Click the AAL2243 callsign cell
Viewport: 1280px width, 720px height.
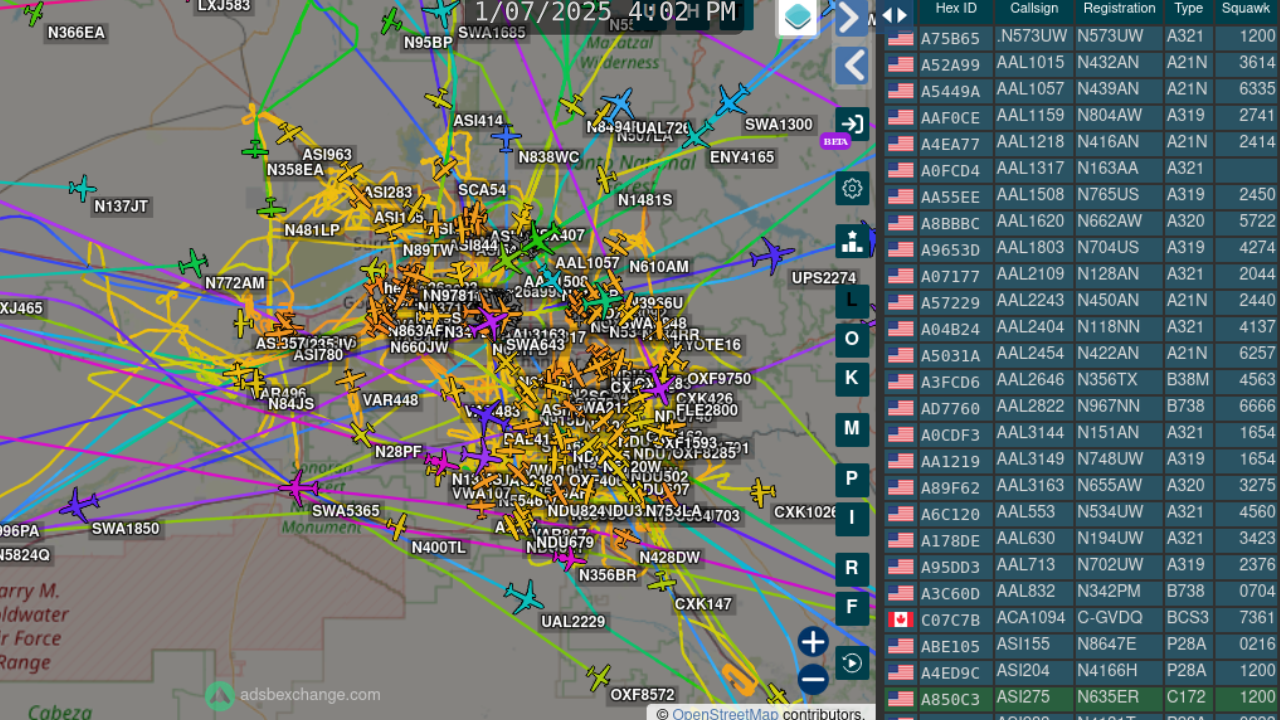(1034, 301)
